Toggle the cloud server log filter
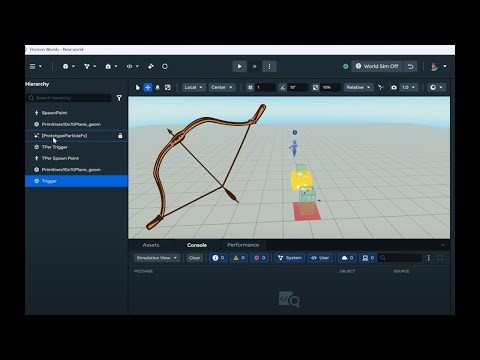Screen dimensions: 480x360 (x=347, y=258)
